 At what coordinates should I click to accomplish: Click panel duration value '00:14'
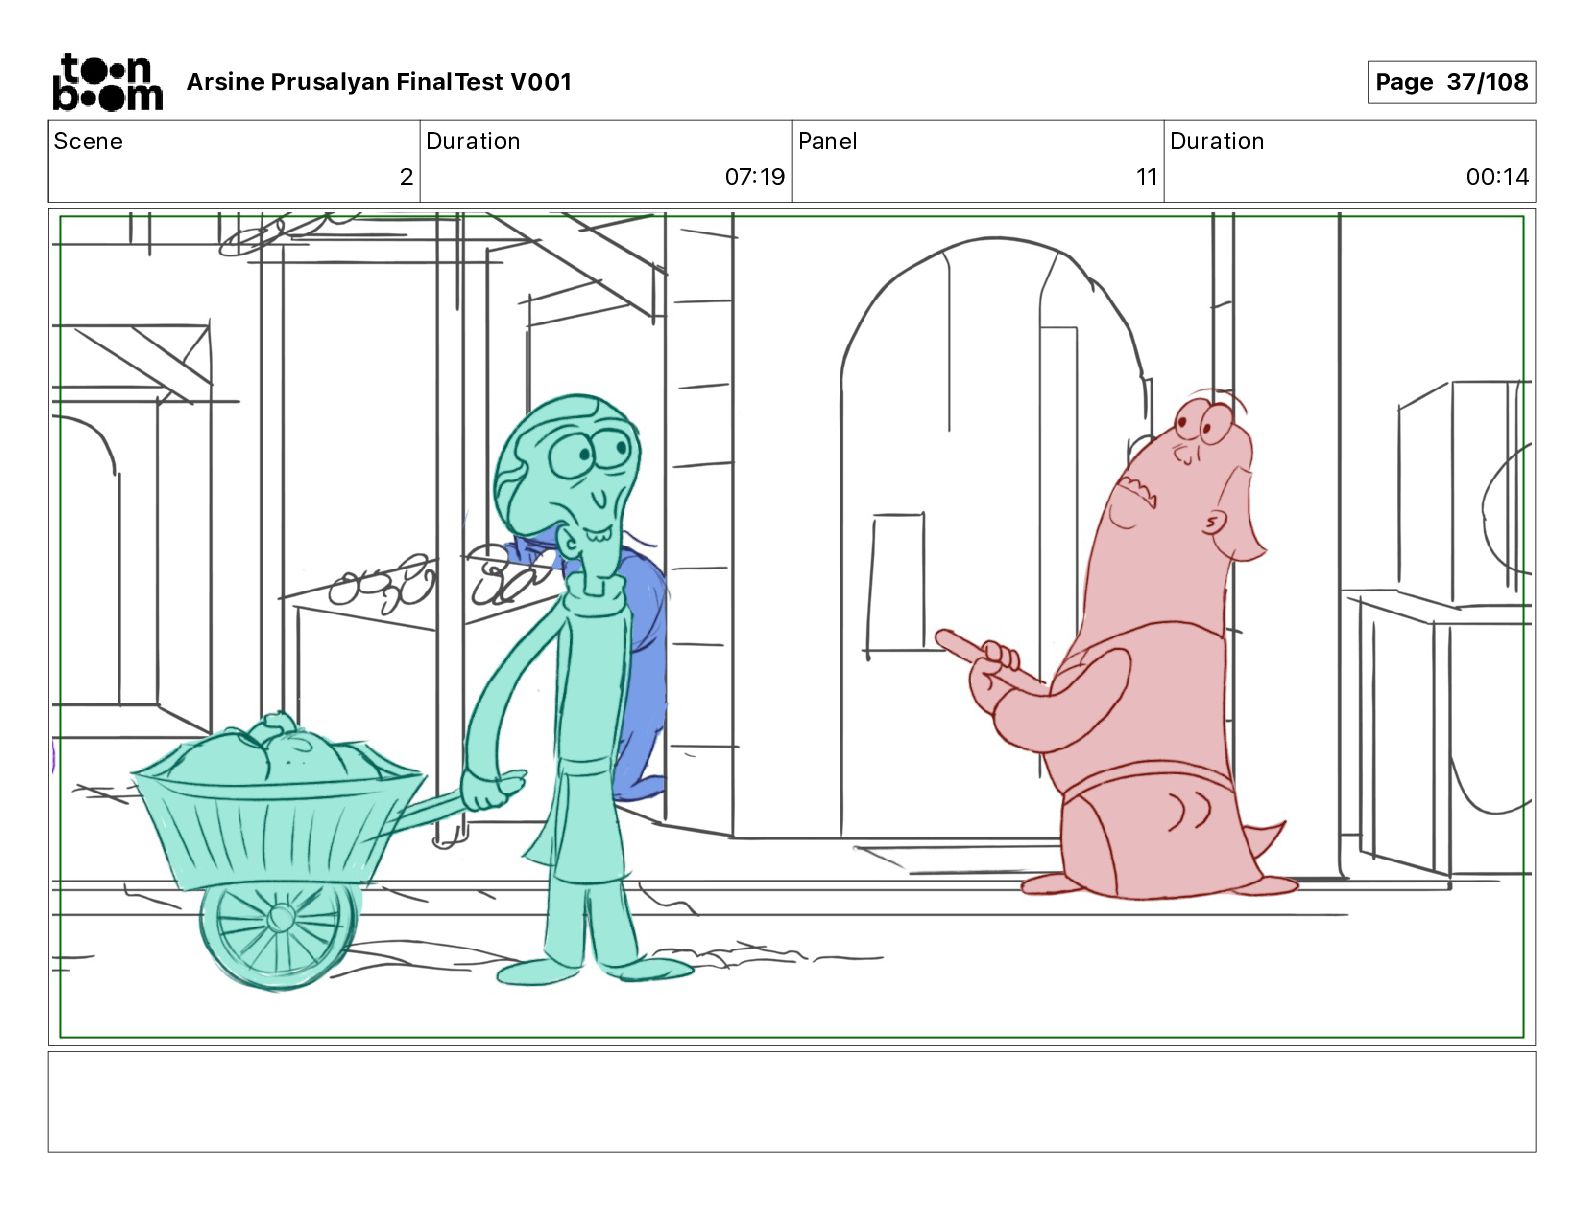coord(1497,177)
